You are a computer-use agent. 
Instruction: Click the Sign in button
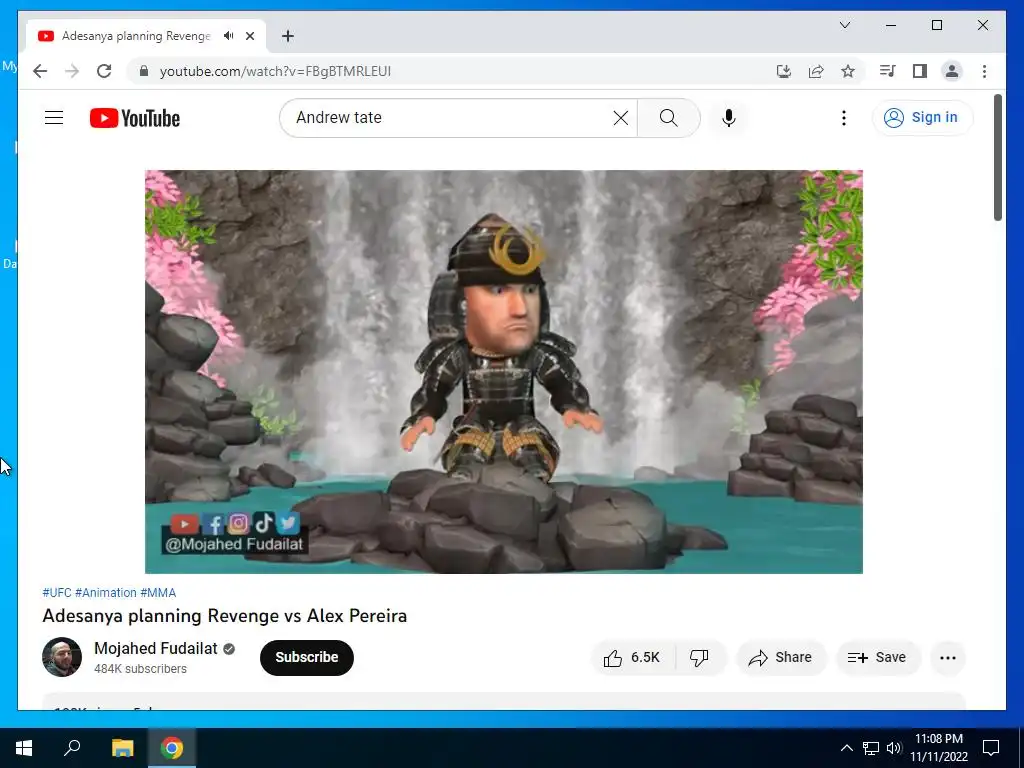click(922, 118)
